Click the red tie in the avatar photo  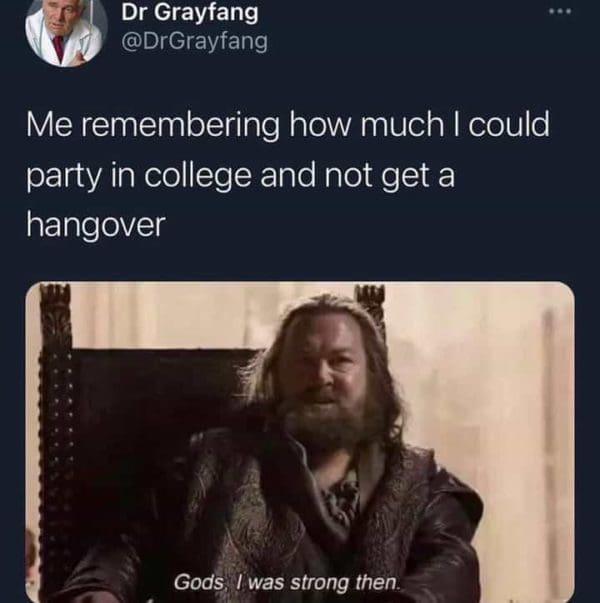point(58,46)
